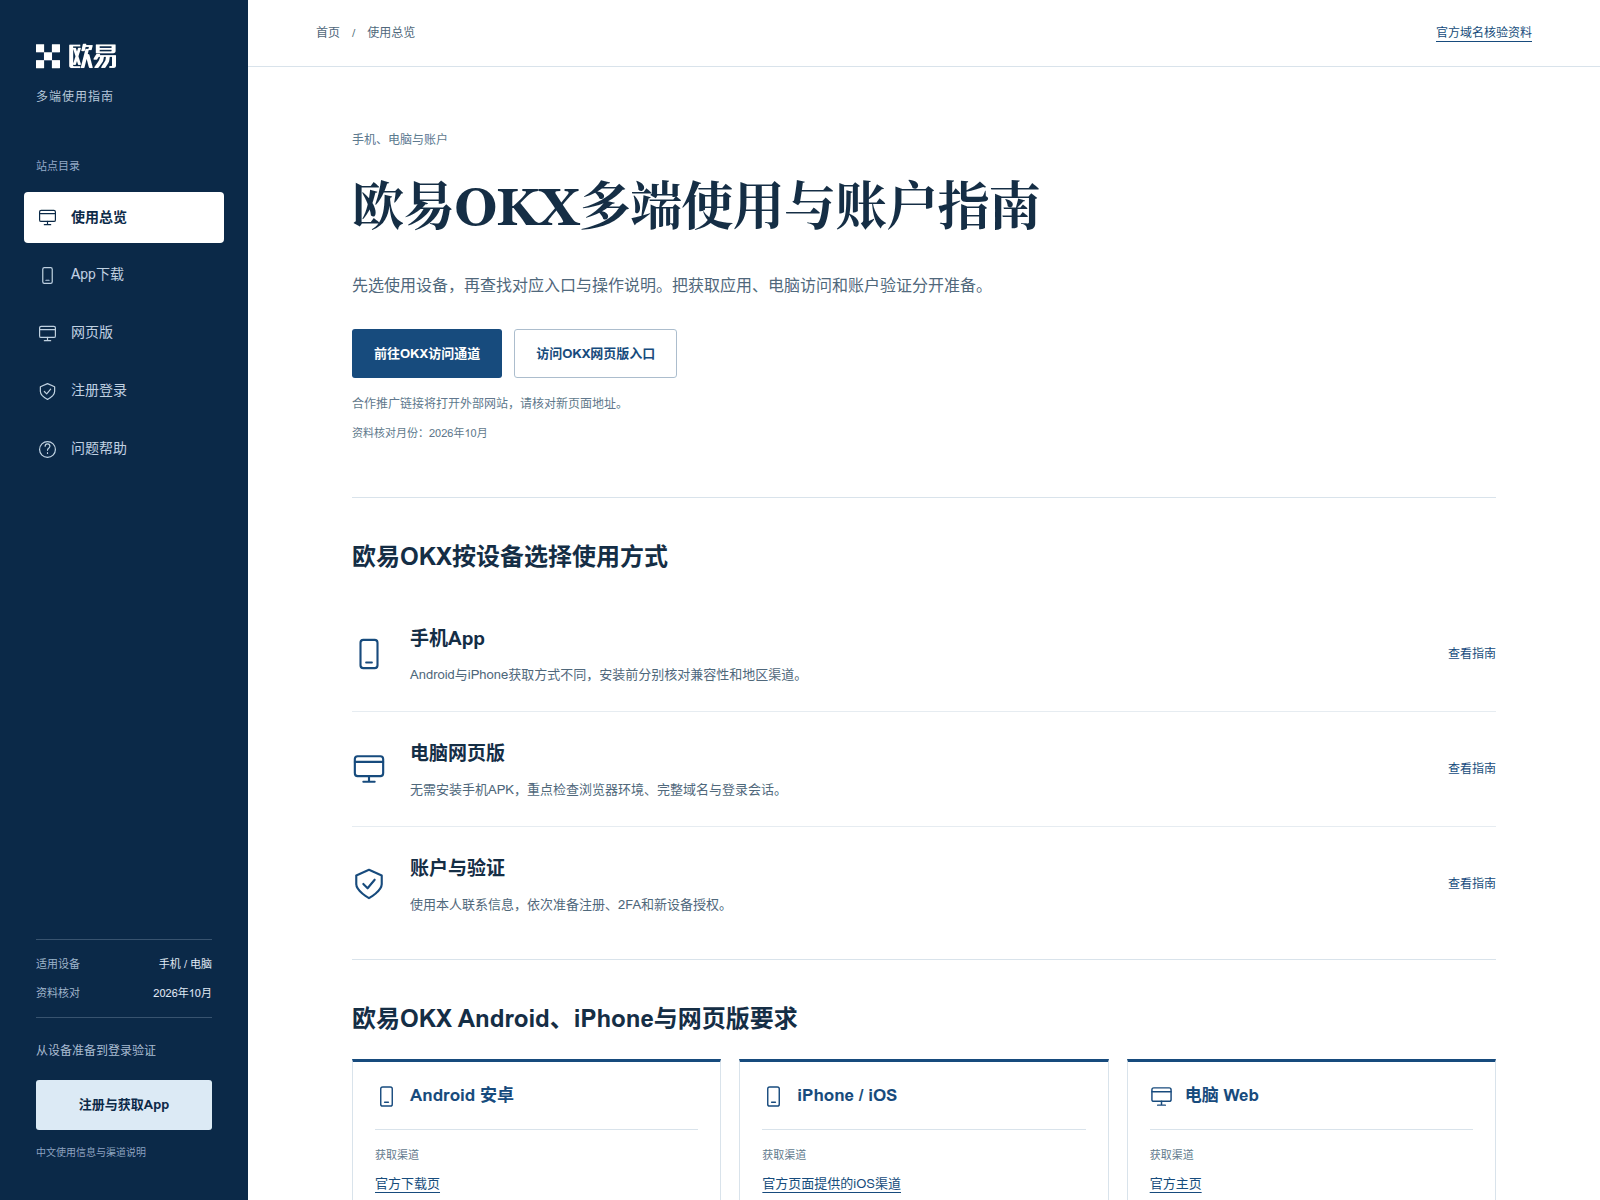Click 查看指南 for 手机App

[x=1472, y=654]
